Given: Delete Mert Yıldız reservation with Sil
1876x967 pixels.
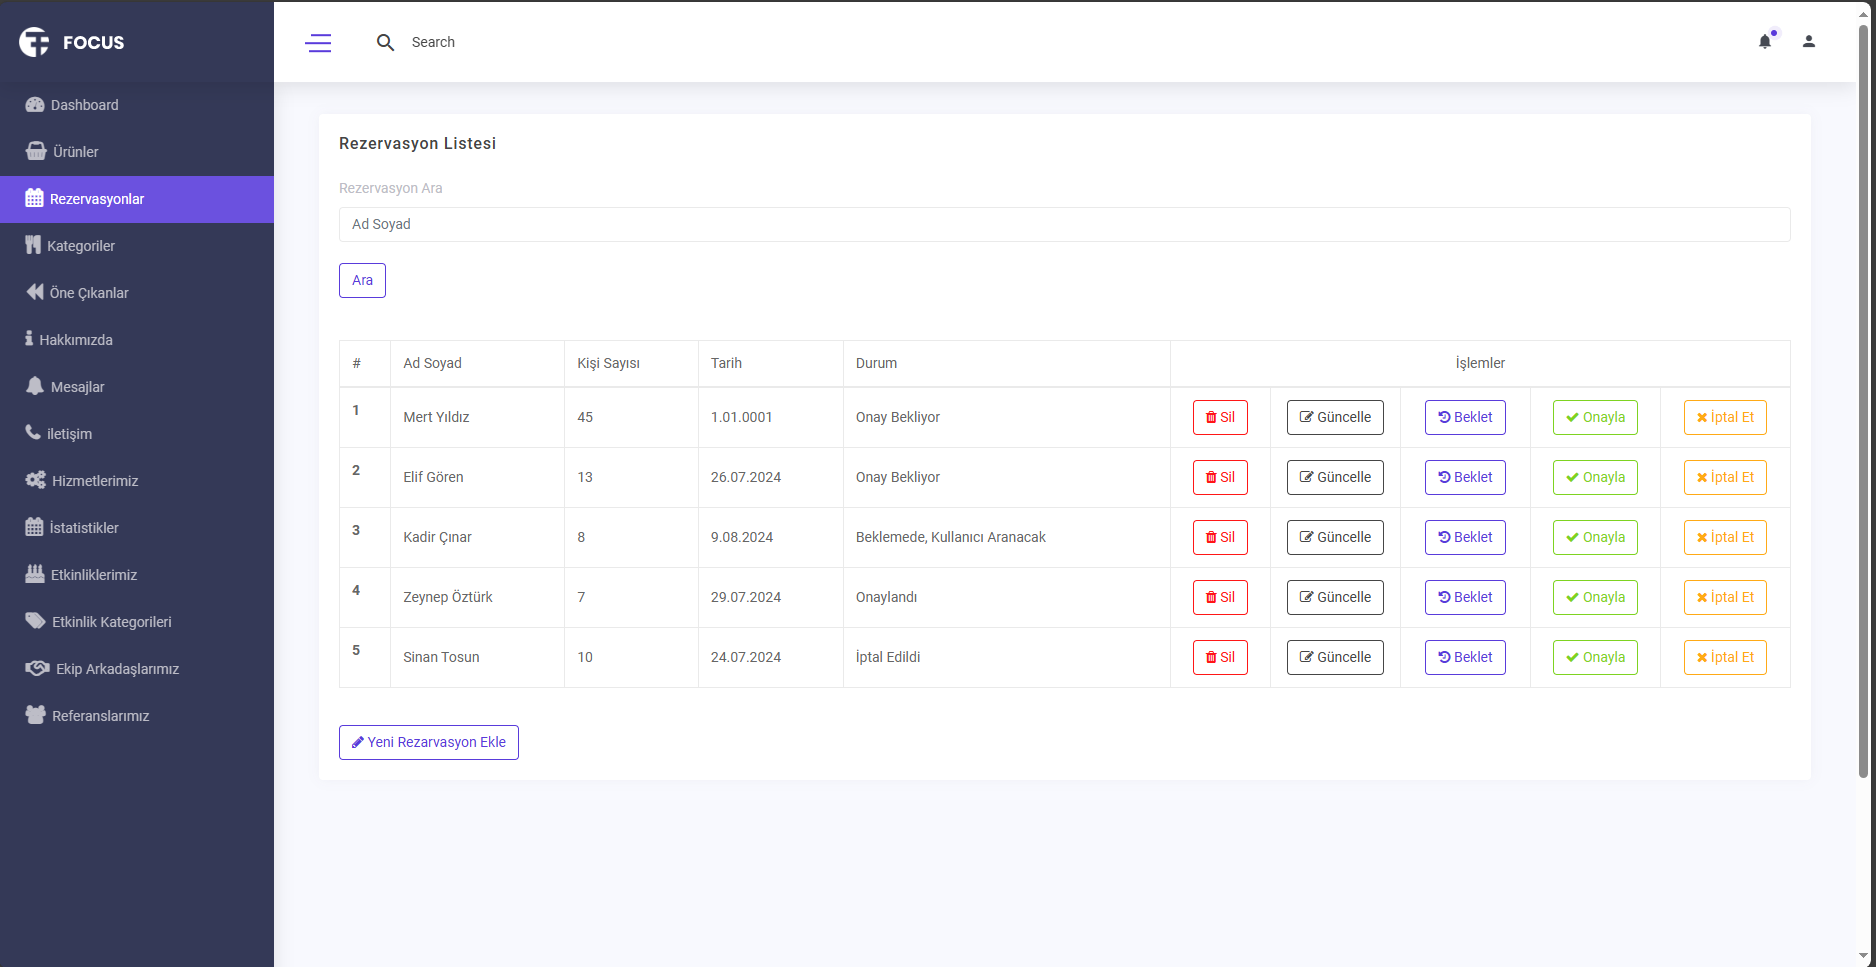Looking at the screenshot, I should pyautogui.click(x=1219, y=418).
